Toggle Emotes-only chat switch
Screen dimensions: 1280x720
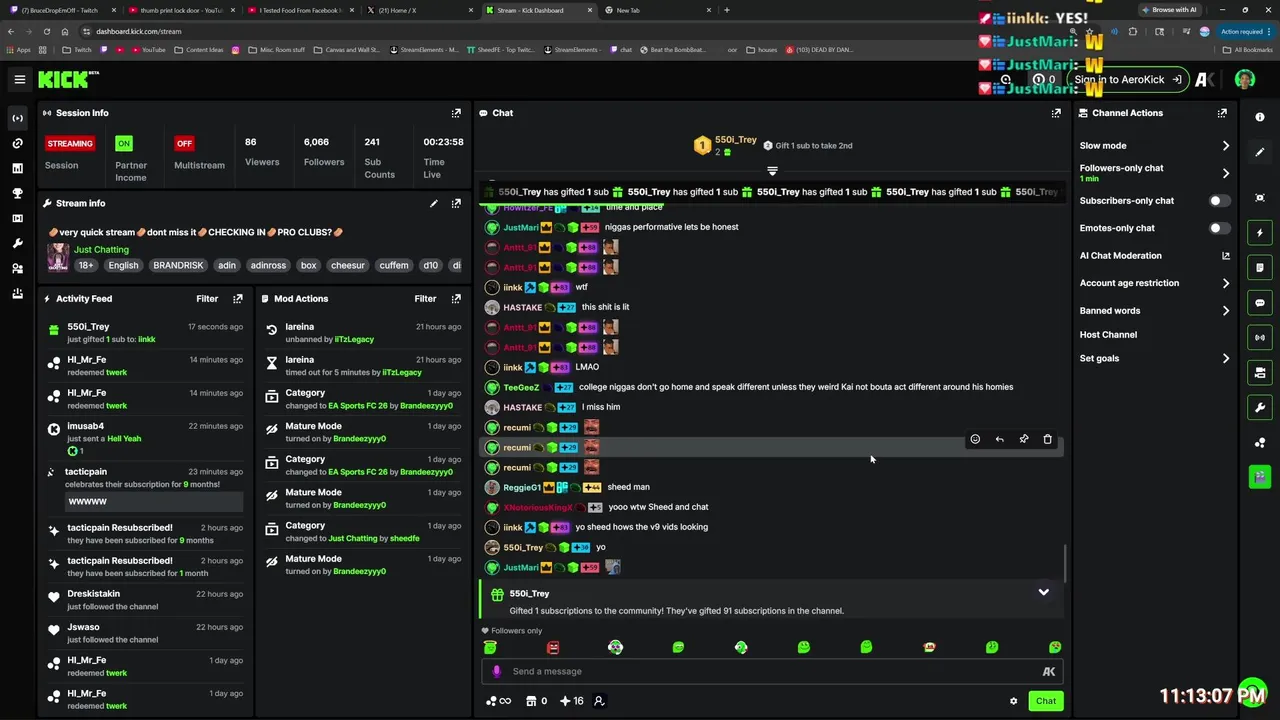click(x=1219, y=228)
